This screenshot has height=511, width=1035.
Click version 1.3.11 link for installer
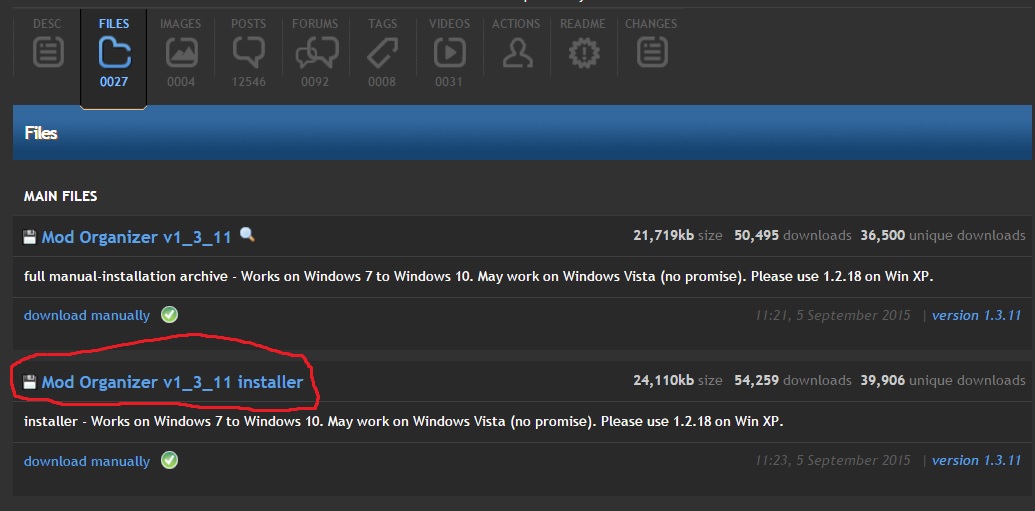click(977, 460)
